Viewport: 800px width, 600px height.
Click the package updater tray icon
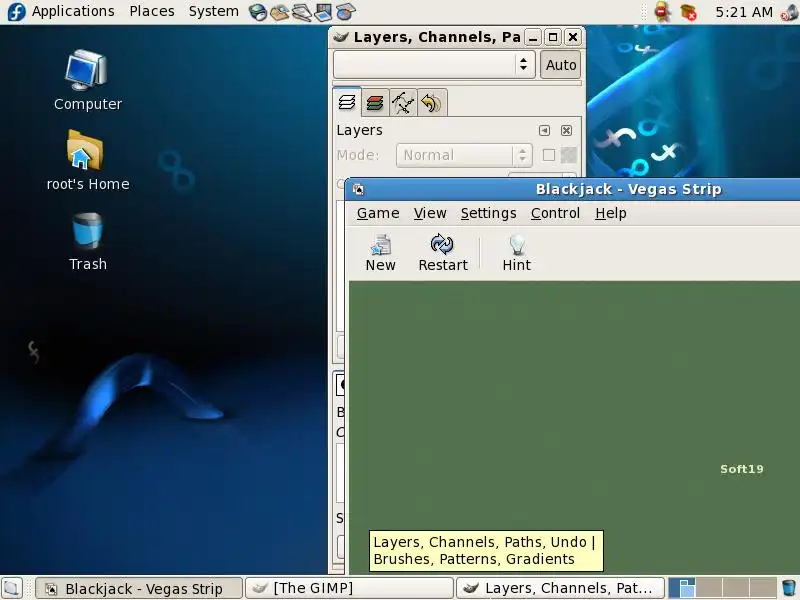coord(689,12)
